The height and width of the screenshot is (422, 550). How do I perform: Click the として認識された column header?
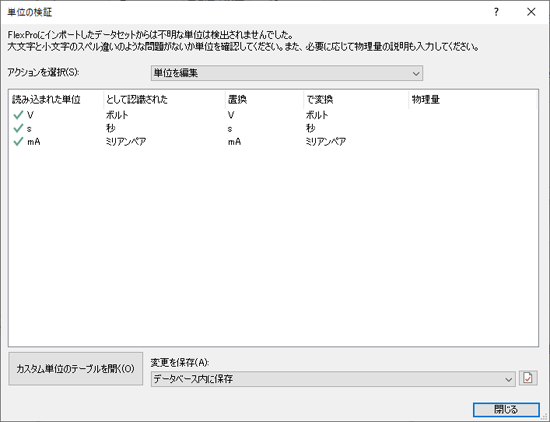(x=137, y=100)
